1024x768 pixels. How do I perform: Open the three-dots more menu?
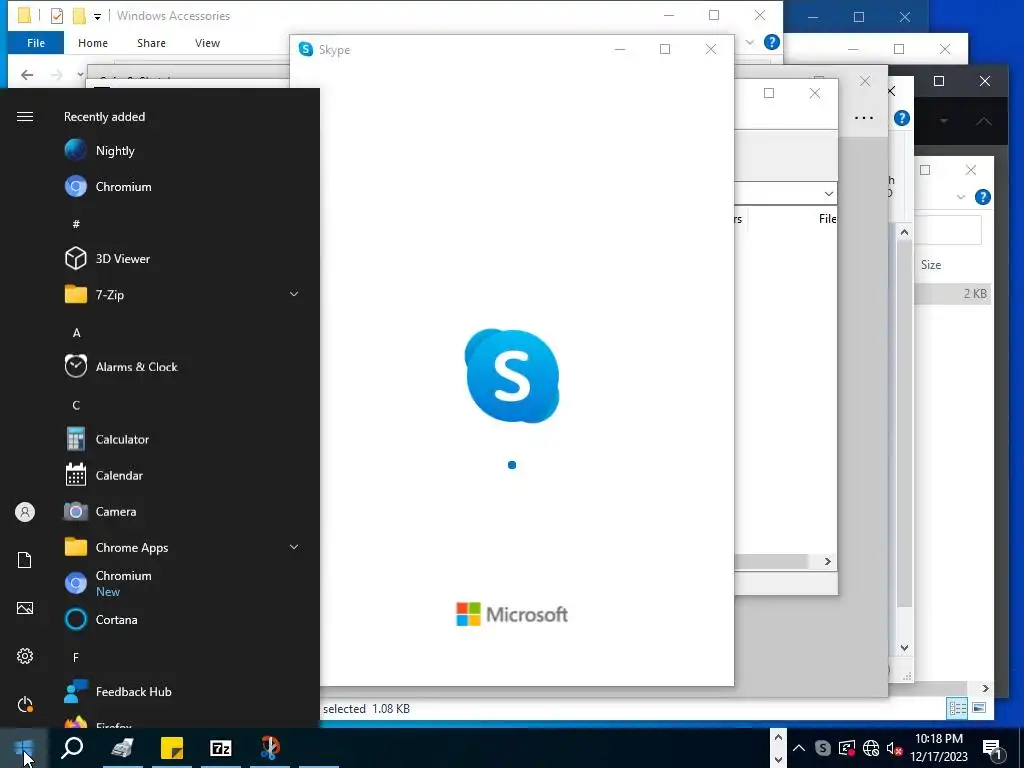[864, 118]
